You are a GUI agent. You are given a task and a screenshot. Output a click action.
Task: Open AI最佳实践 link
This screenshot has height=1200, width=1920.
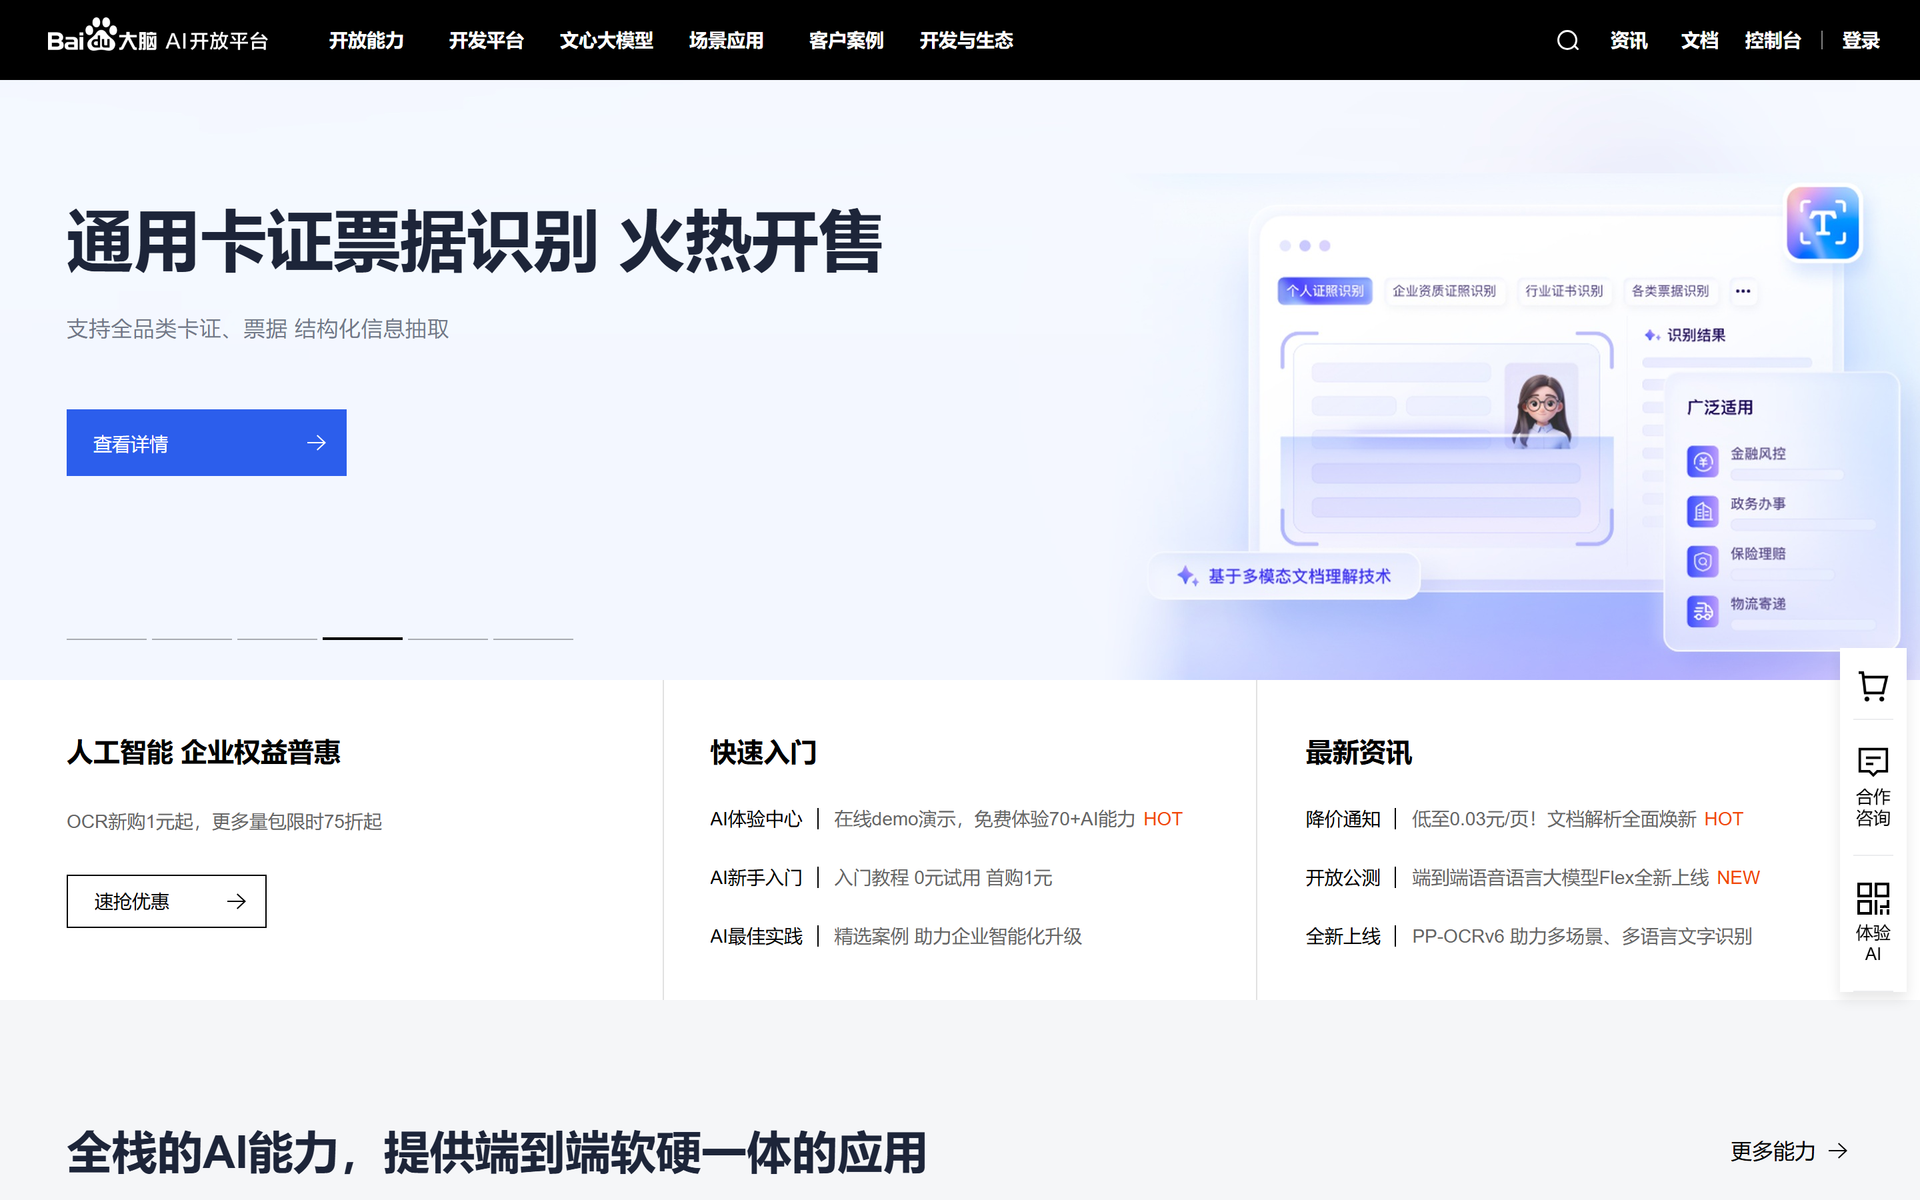tap(896, 937)
